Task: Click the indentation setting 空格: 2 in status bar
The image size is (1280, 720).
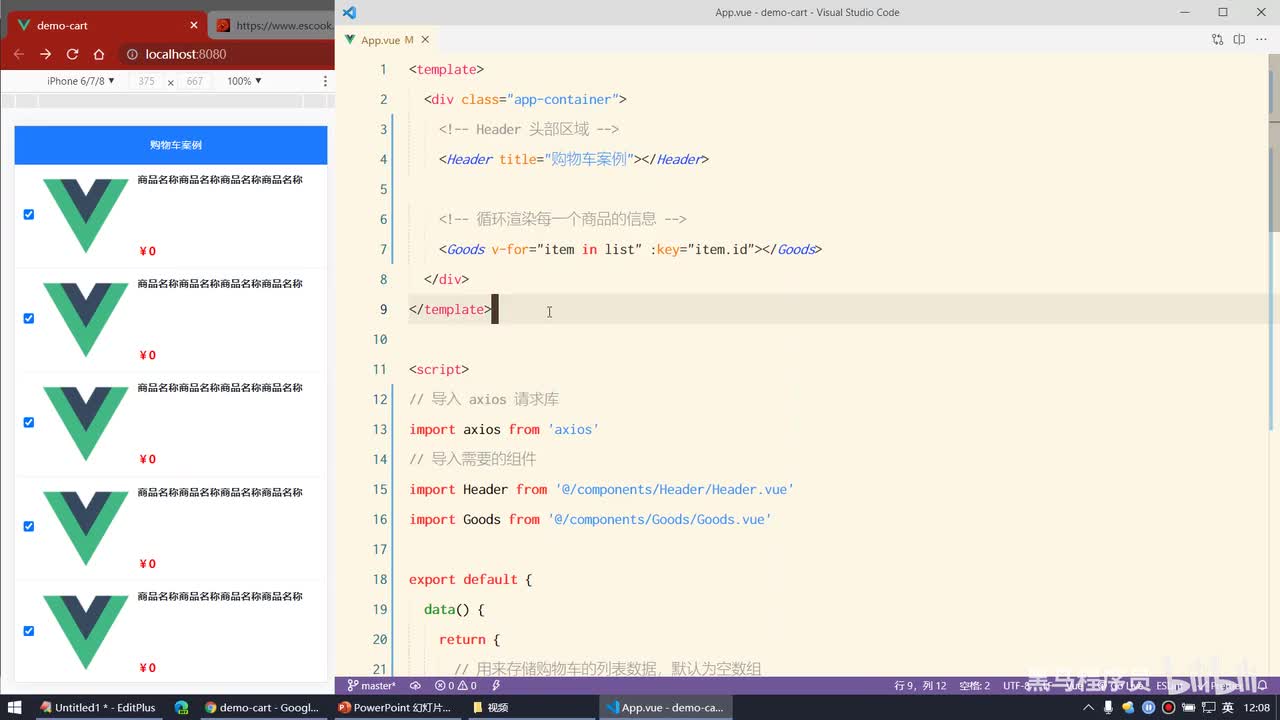Action: tap(974, 686)
